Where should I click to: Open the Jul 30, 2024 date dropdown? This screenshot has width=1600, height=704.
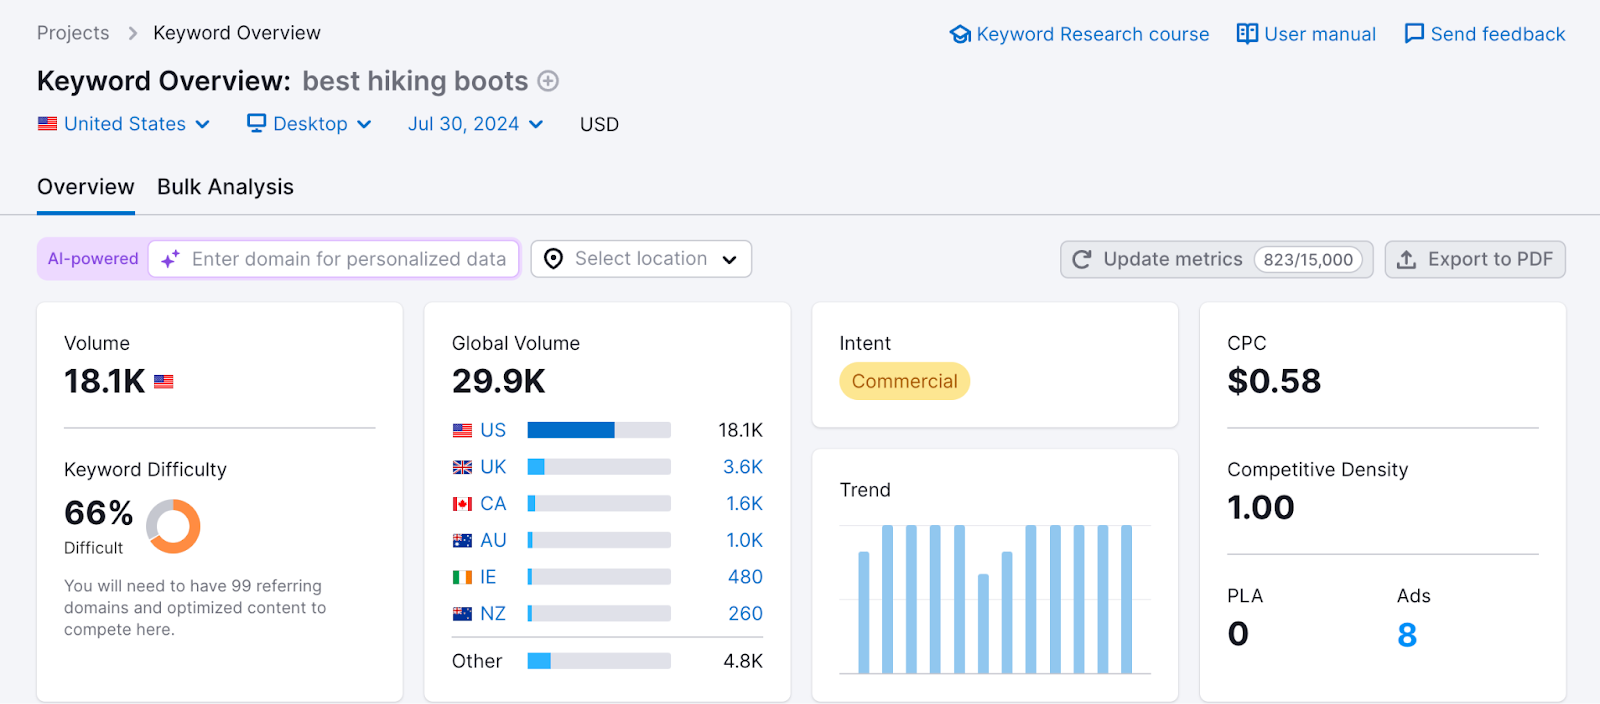click(475, 124)
